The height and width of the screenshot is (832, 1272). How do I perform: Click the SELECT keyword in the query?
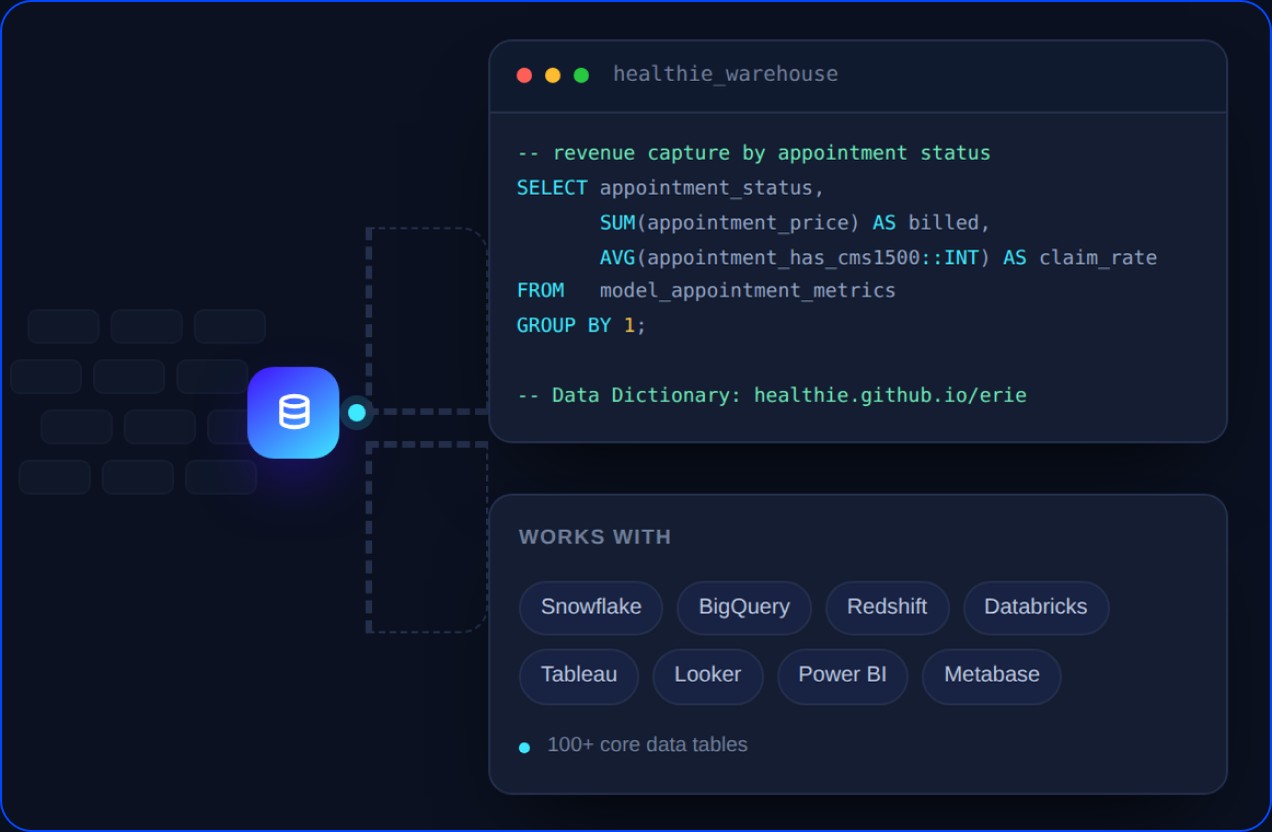click(x=552, y=188)
